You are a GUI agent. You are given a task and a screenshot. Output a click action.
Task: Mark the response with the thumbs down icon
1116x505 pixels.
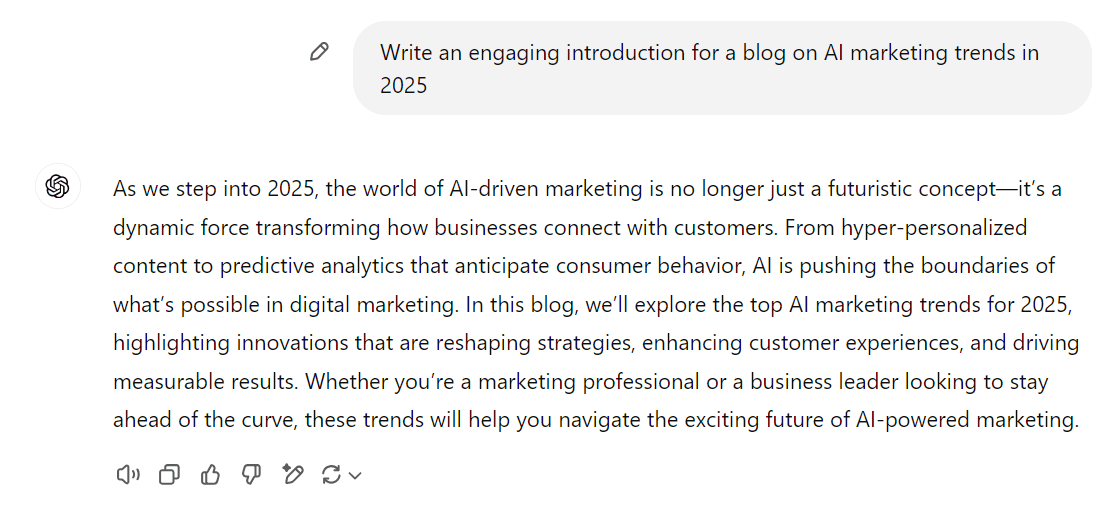[251, 474]
